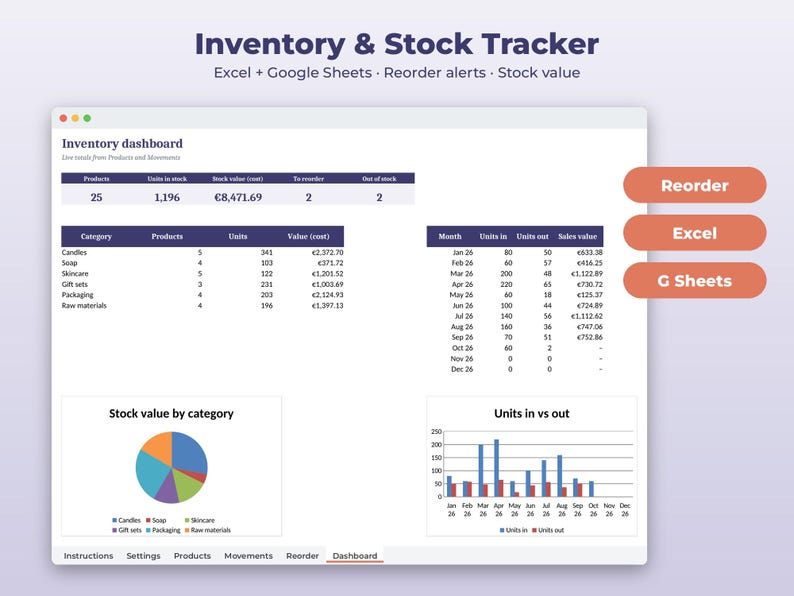Click the red close window dot
This screenshot has height=596, width=794.
pos(63,118)
